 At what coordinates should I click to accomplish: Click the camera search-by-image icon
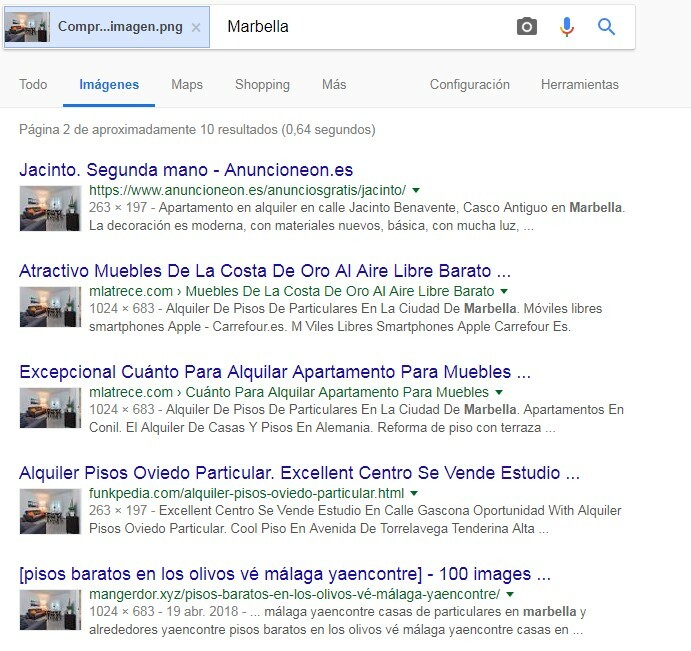pyautogui.click(x=527, y=27)
